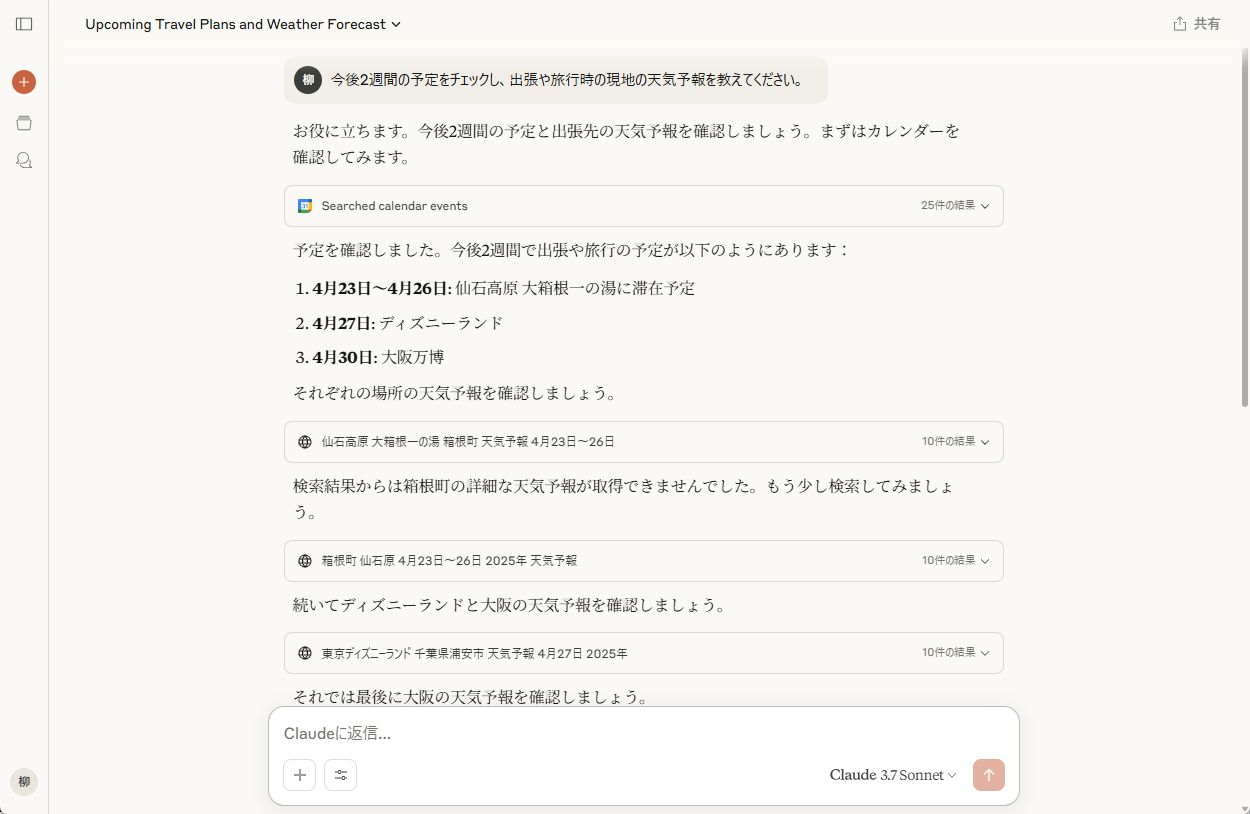Click the globe icon on the 箱根町 仙石原 card

(305, 561)
